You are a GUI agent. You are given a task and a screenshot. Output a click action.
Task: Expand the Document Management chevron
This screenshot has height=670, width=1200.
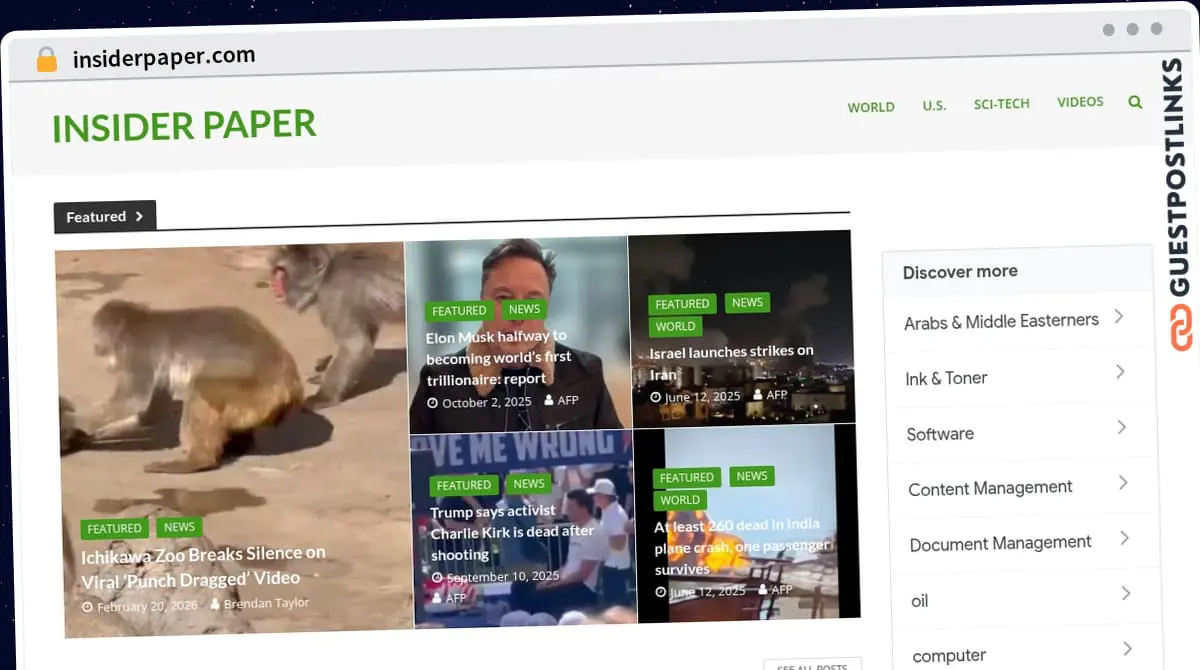click(x=1124, y=538)
